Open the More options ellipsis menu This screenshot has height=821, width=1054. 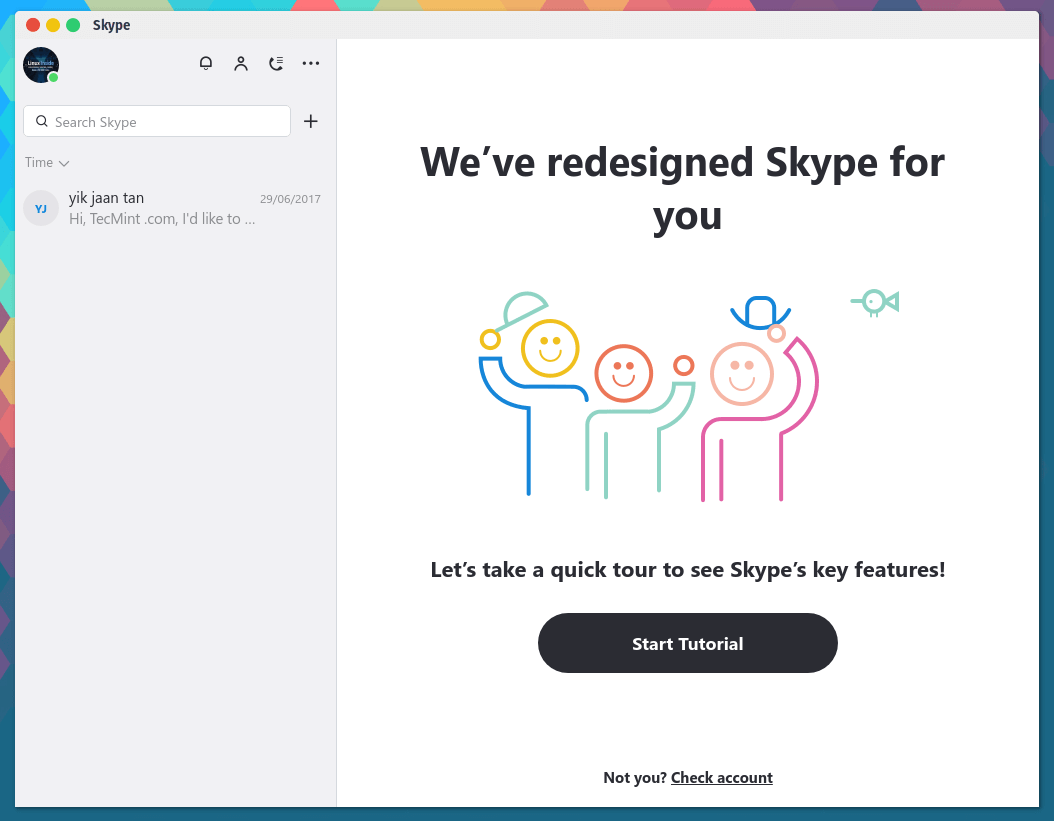pos(311,64)
